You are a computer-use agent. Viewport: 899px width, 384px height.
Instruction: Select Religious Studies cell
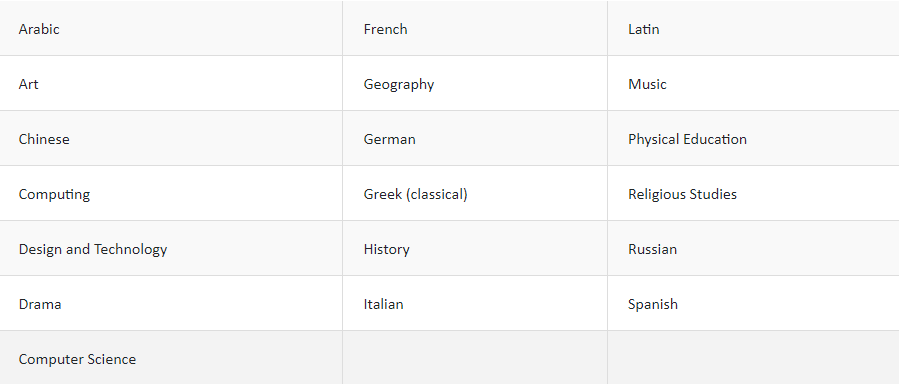[x=753, y=193]
